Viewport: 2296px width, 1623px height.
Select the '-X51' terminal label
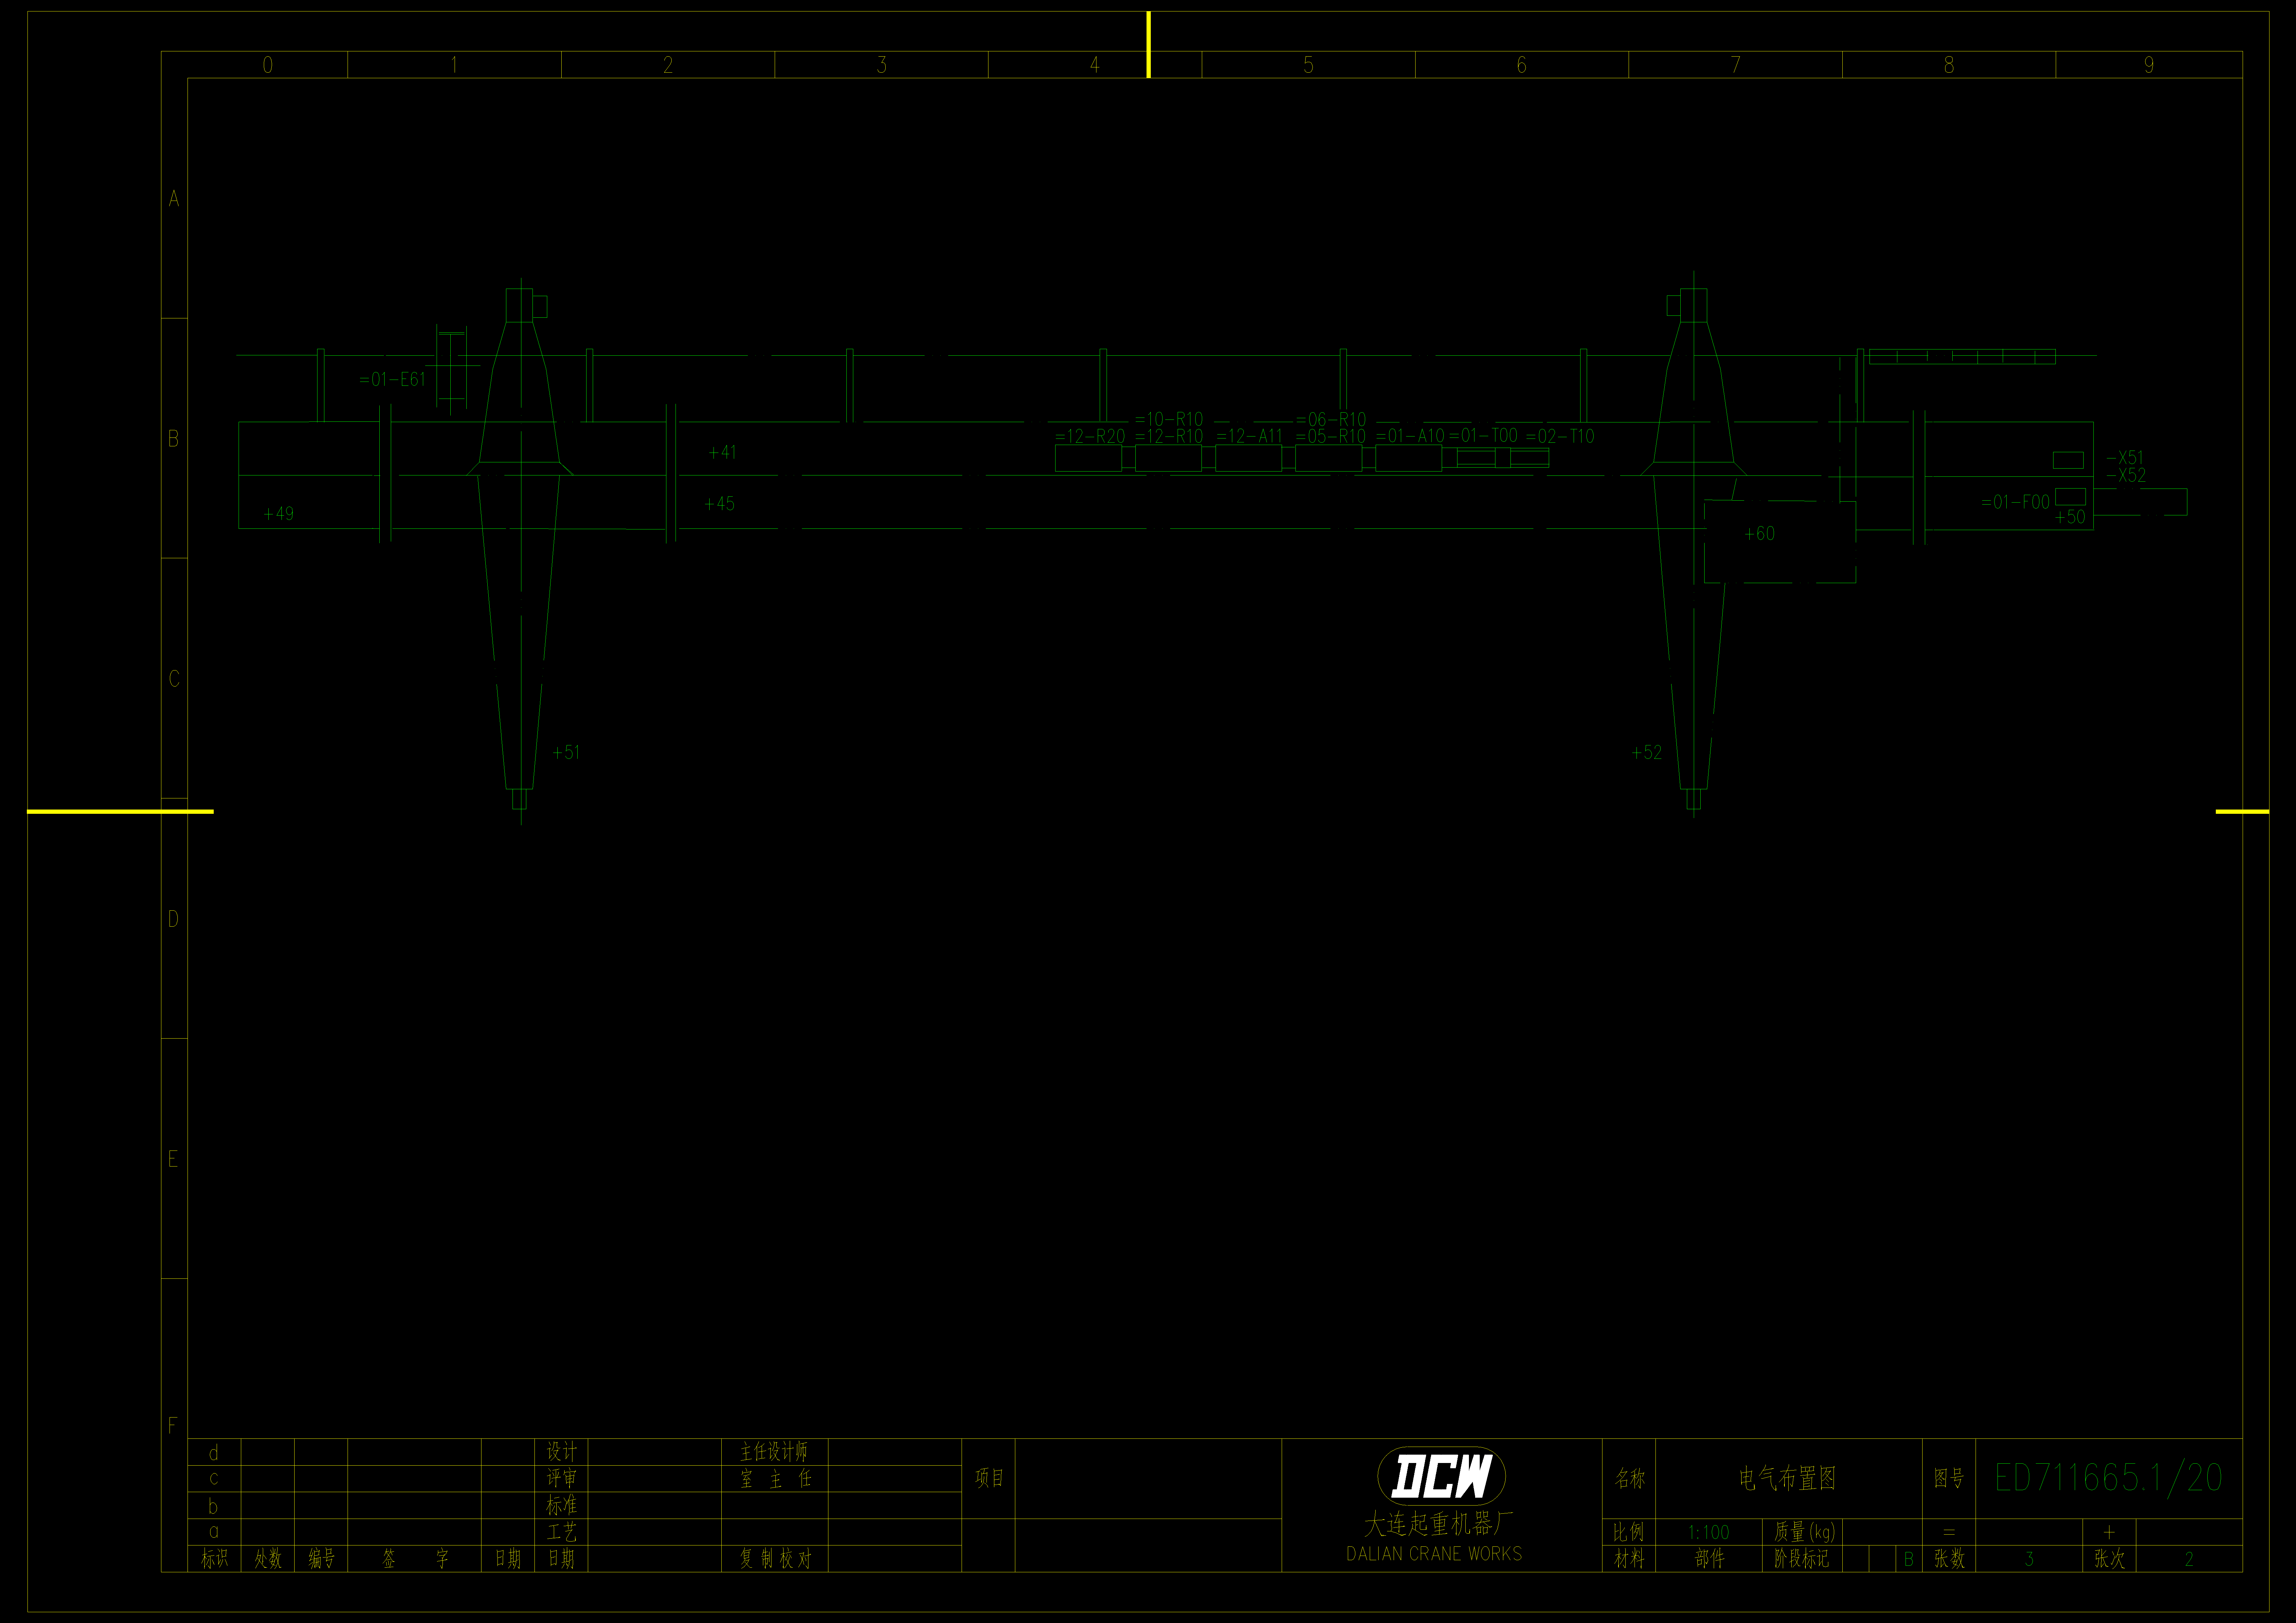2125,458
